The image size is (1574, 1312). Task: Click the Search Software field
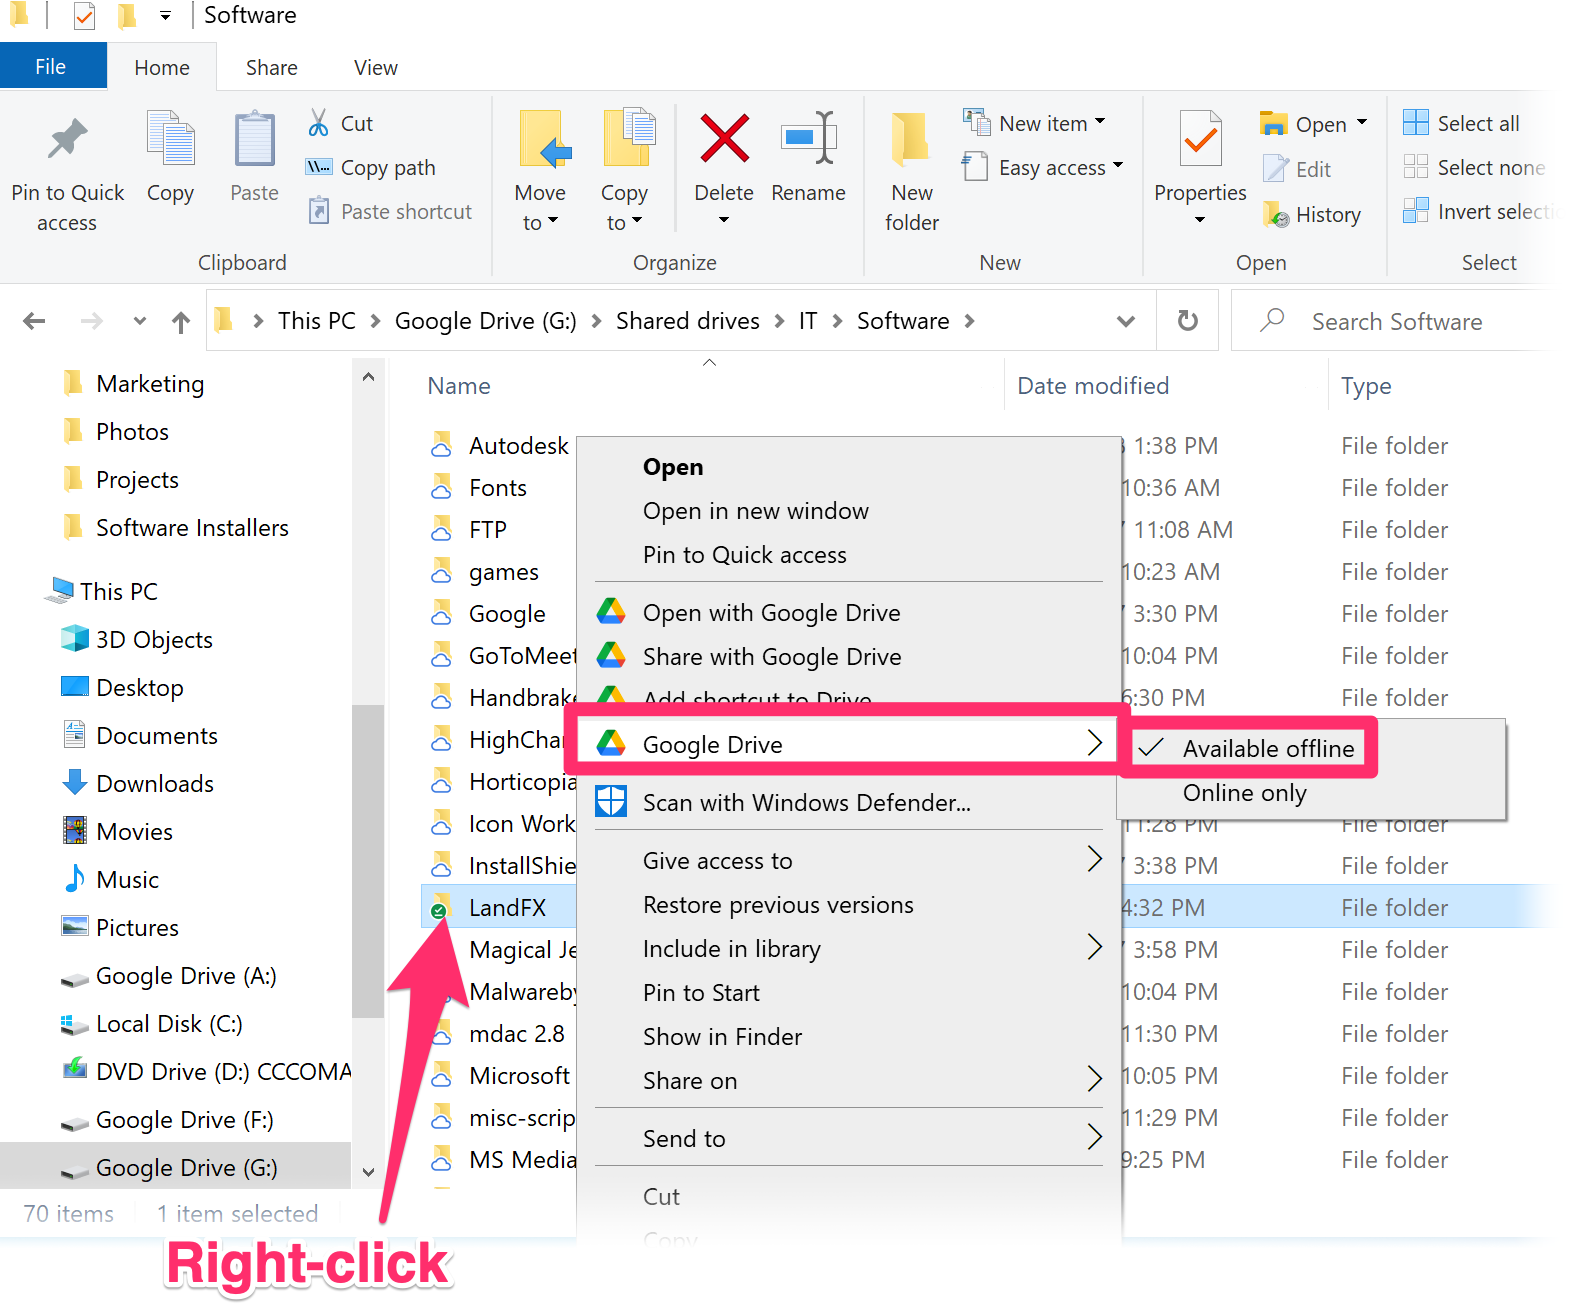[x=1396, y=321]
